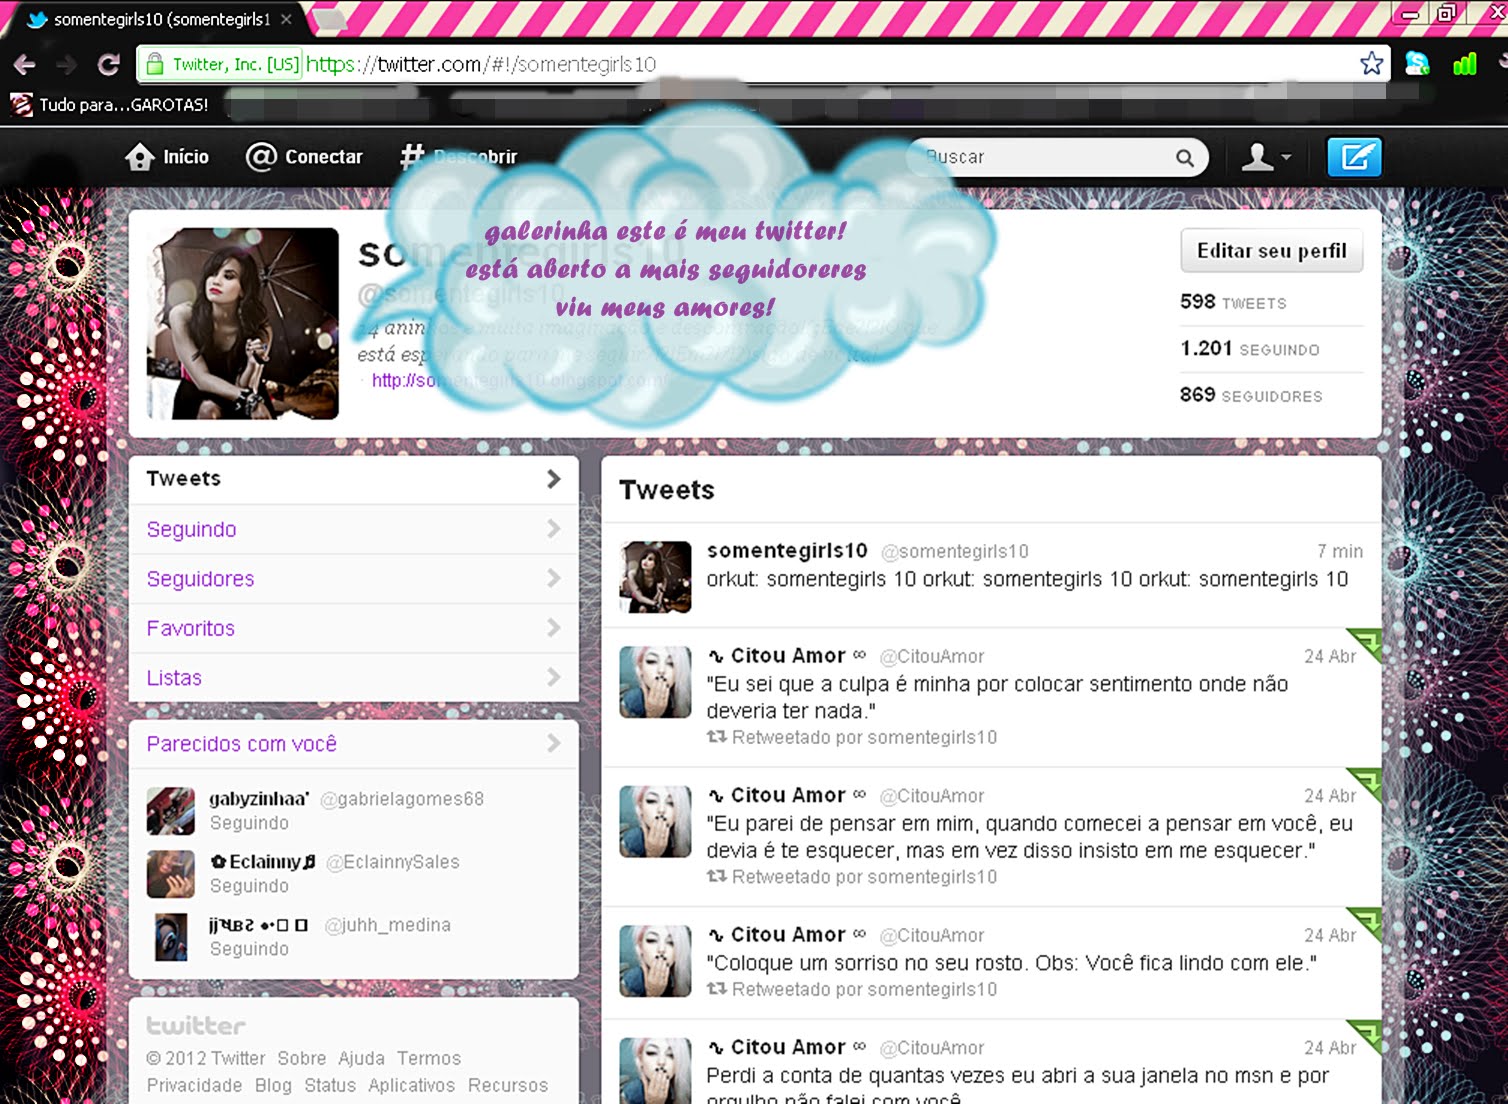Screen dimensions: 1508x1104
Task: Open footer Blog link
Action: (273, 1085)
